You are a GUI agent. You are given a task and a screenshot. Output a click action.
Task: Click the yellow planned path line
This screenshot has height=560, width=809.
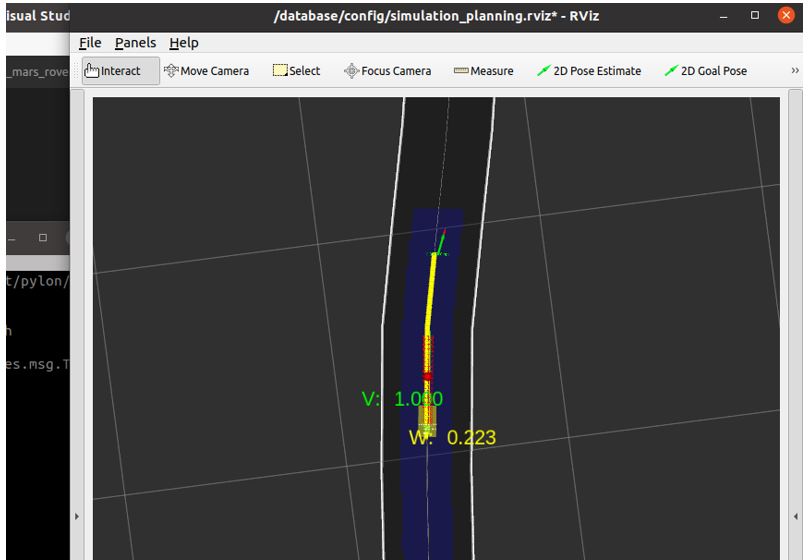[x=430, y=294]
